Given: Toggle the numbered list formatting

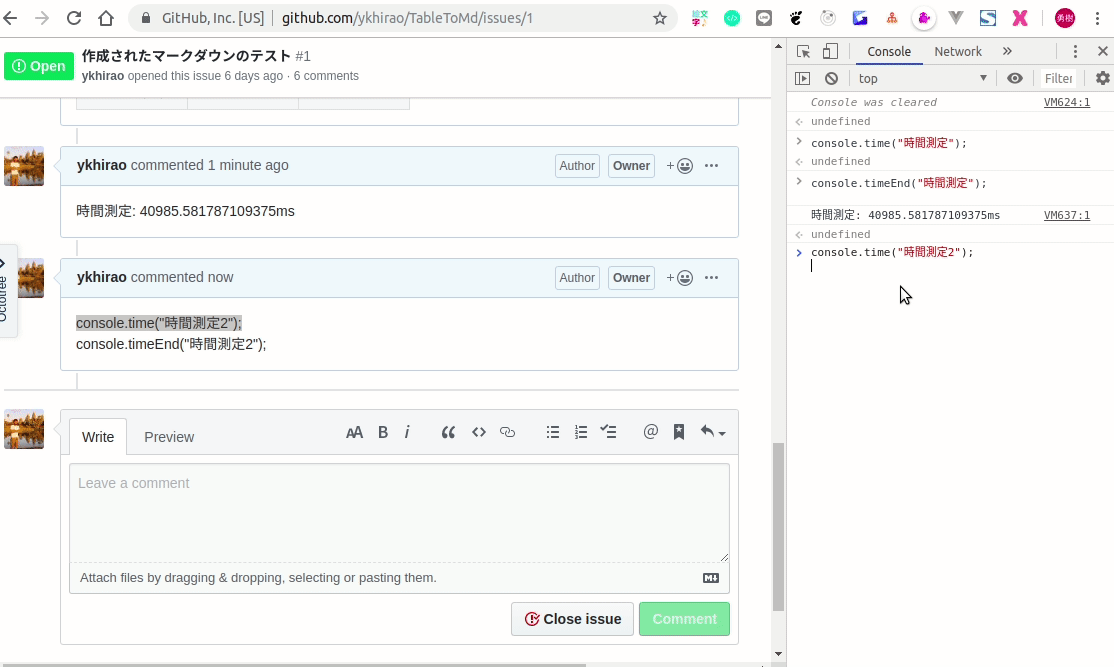Looking at the screenshot, I should click(581, 431).
